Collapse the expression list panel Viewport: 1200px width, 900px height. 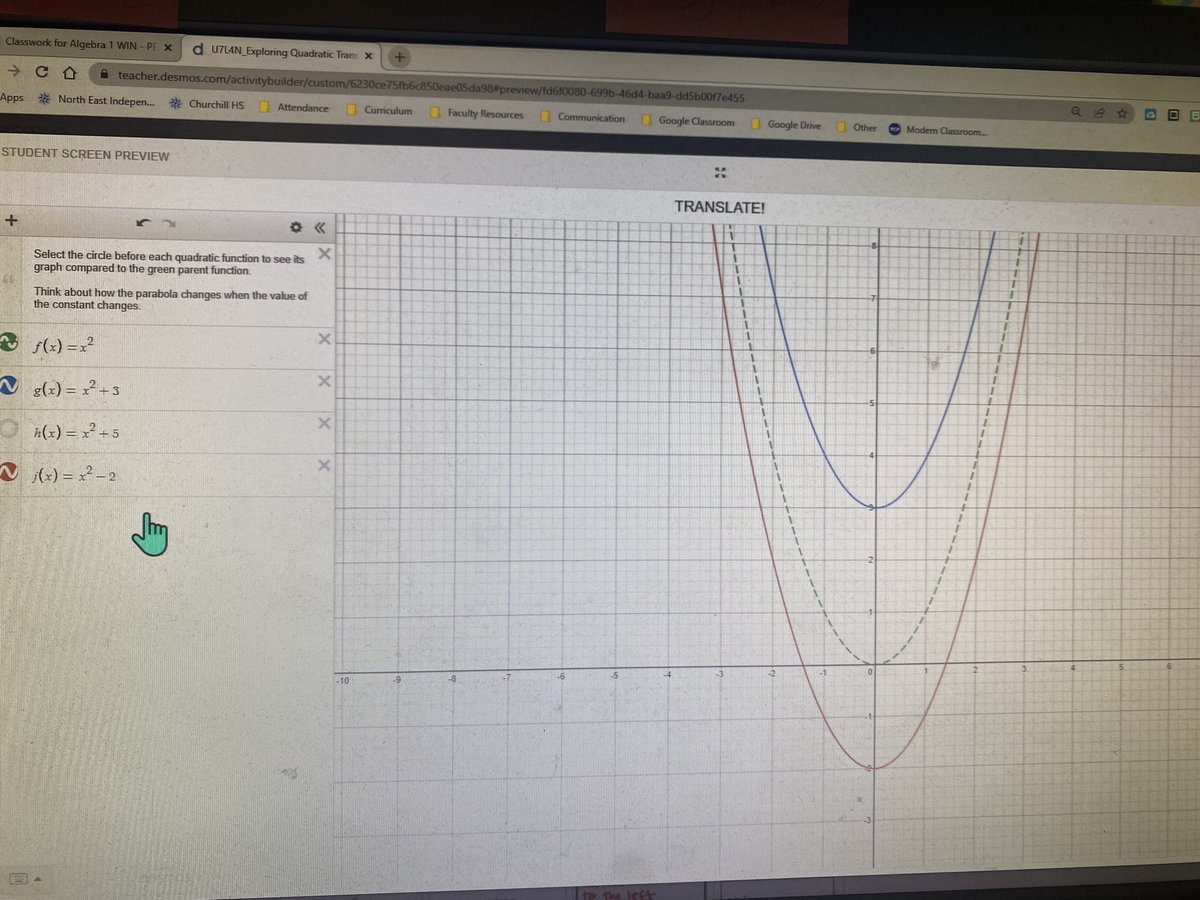pyautogui.click(x=319, y=228)
